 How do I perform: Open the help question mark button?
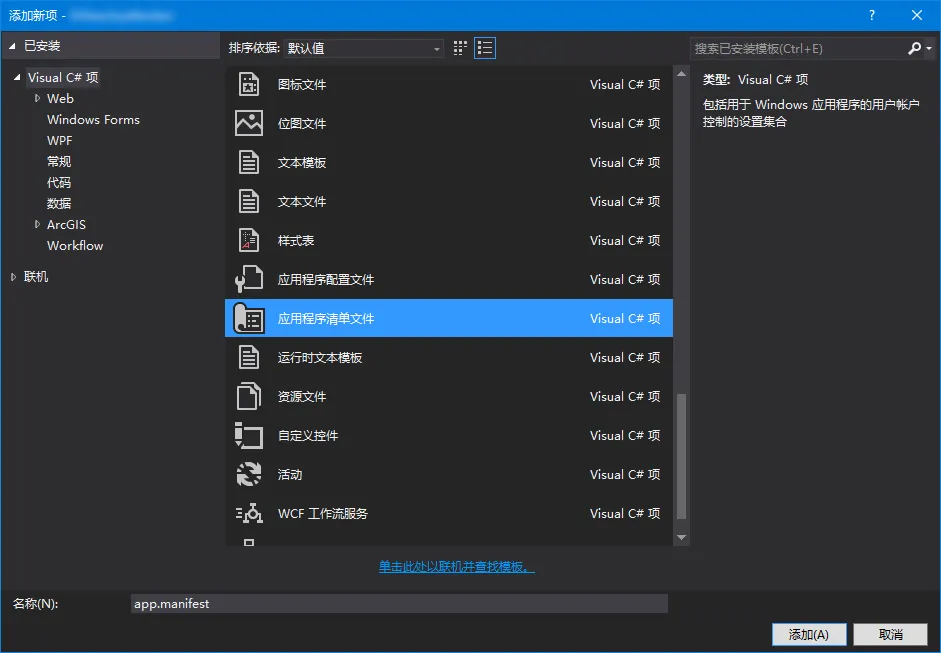point(872,15)
